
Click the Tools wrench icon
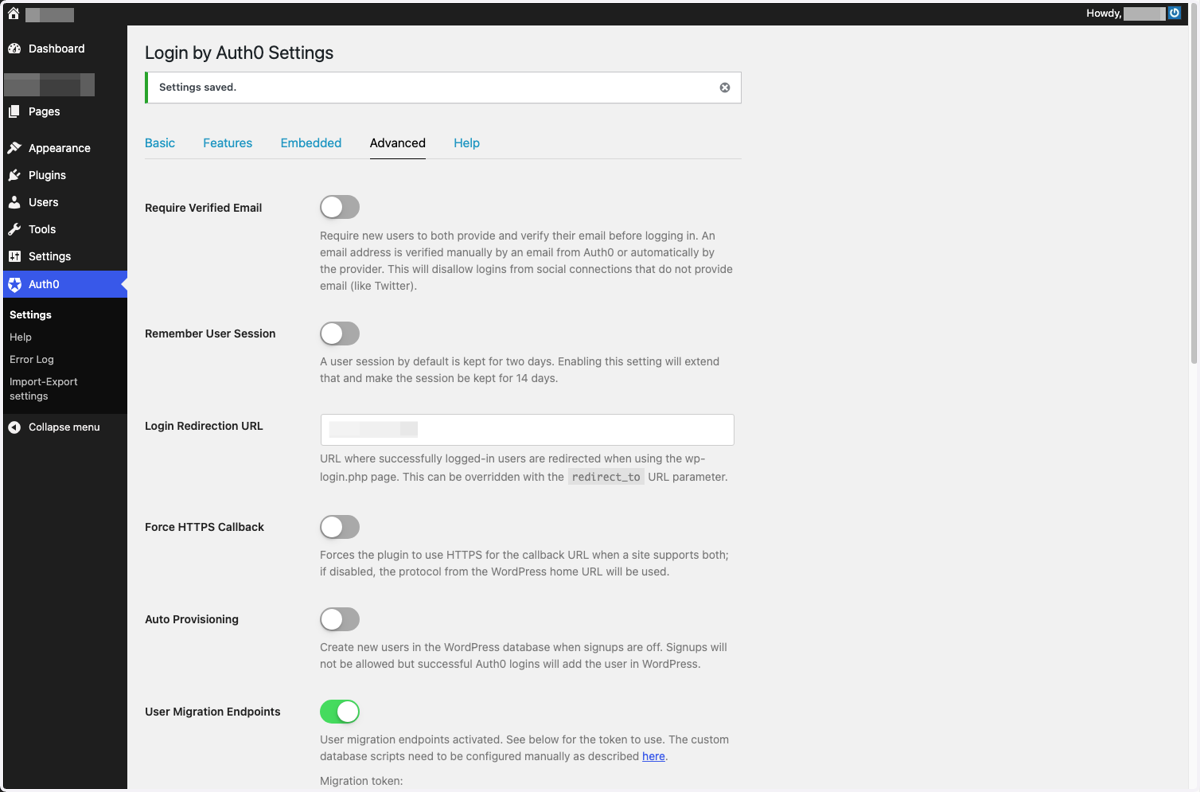click(14, 229)
